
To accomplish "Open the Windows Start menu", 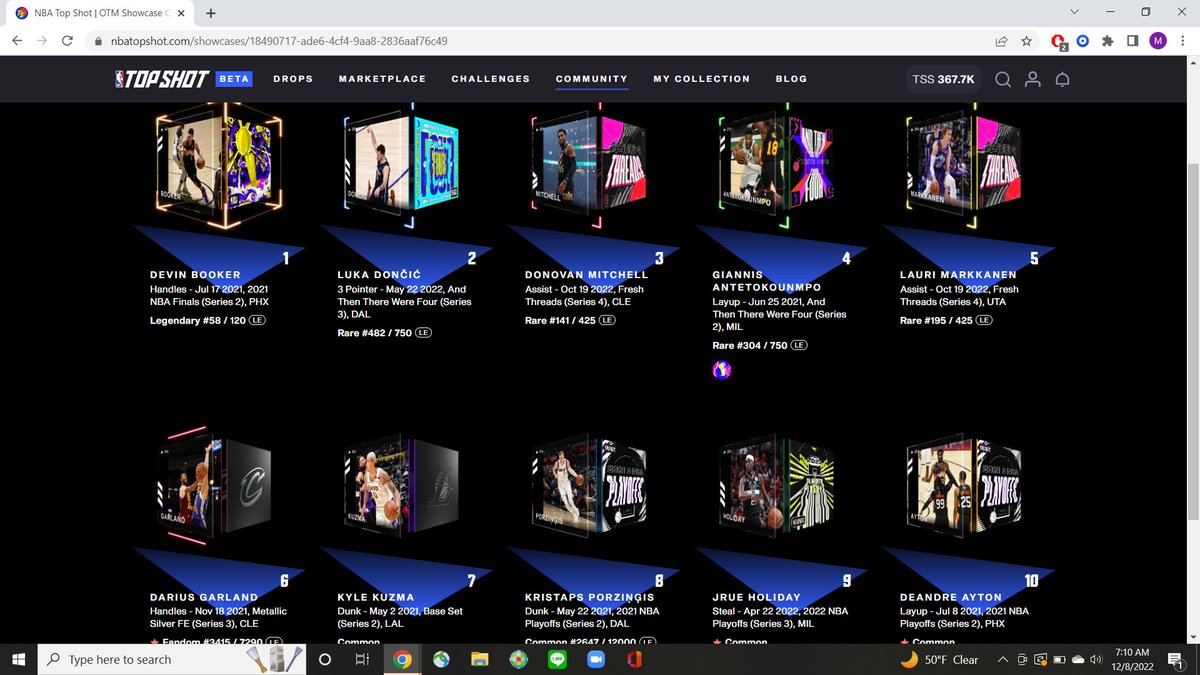I will (x=18, y=660).
